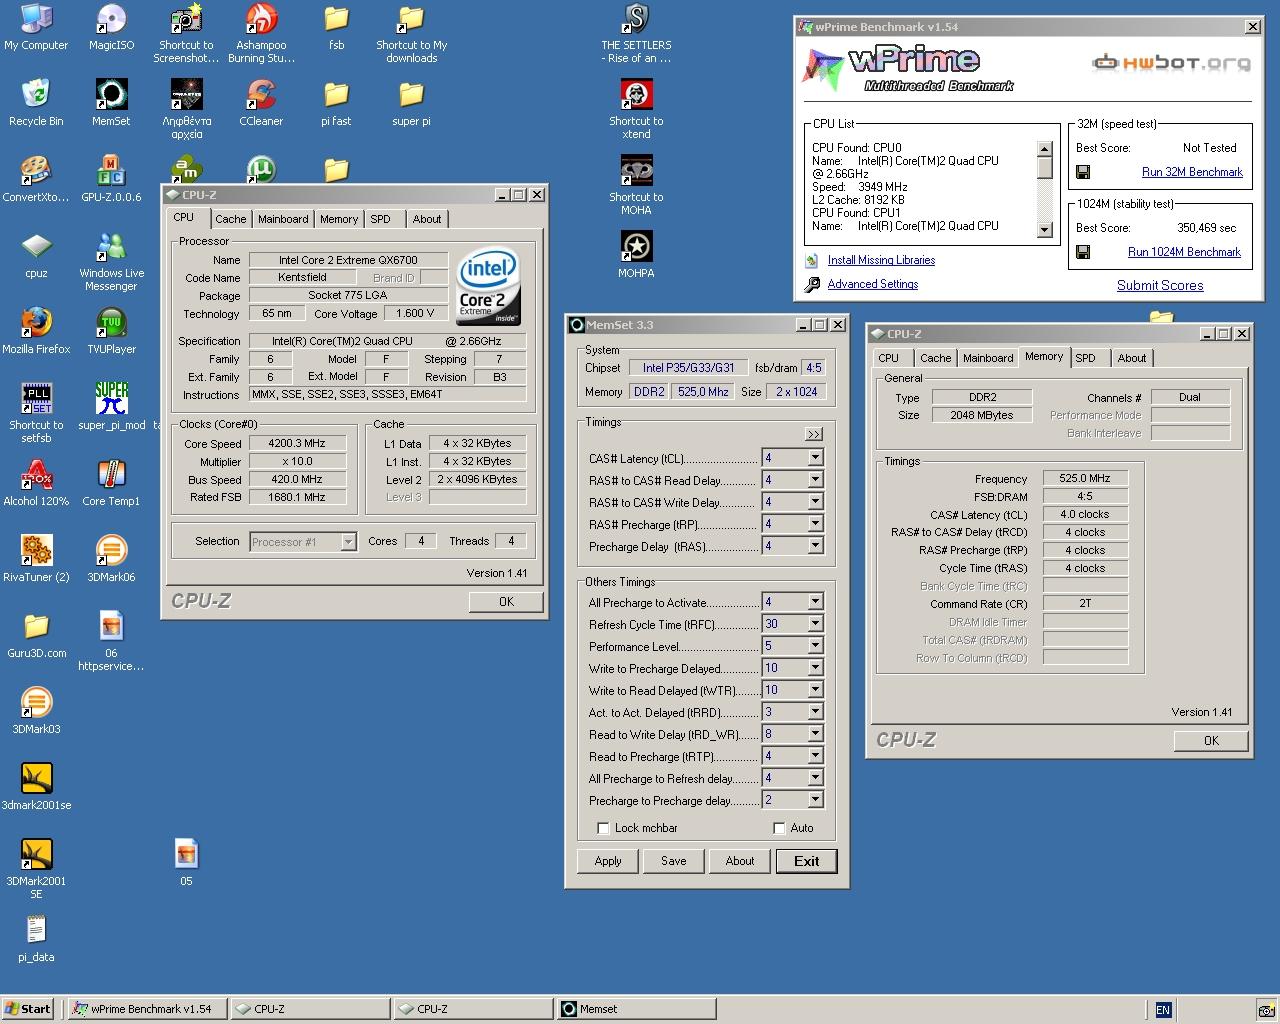Toggle the Auto checkbox in MemSet
This screenshot has height=1024, width=1280.
pyautogui.click(x=779, y=828)
